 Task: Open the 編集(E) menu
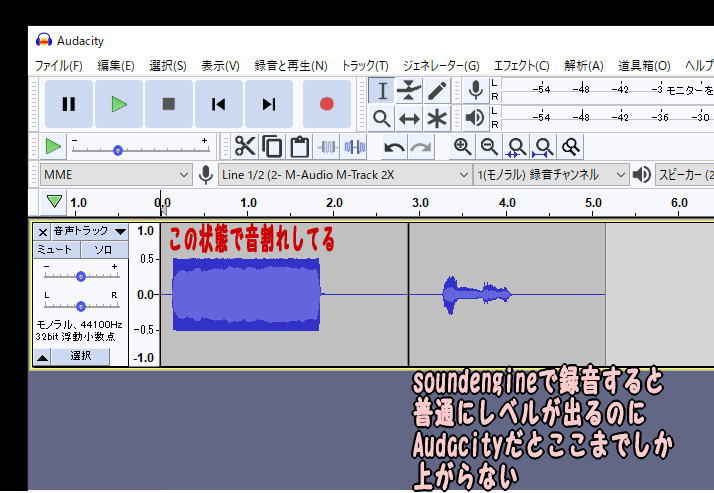(116, 66)
